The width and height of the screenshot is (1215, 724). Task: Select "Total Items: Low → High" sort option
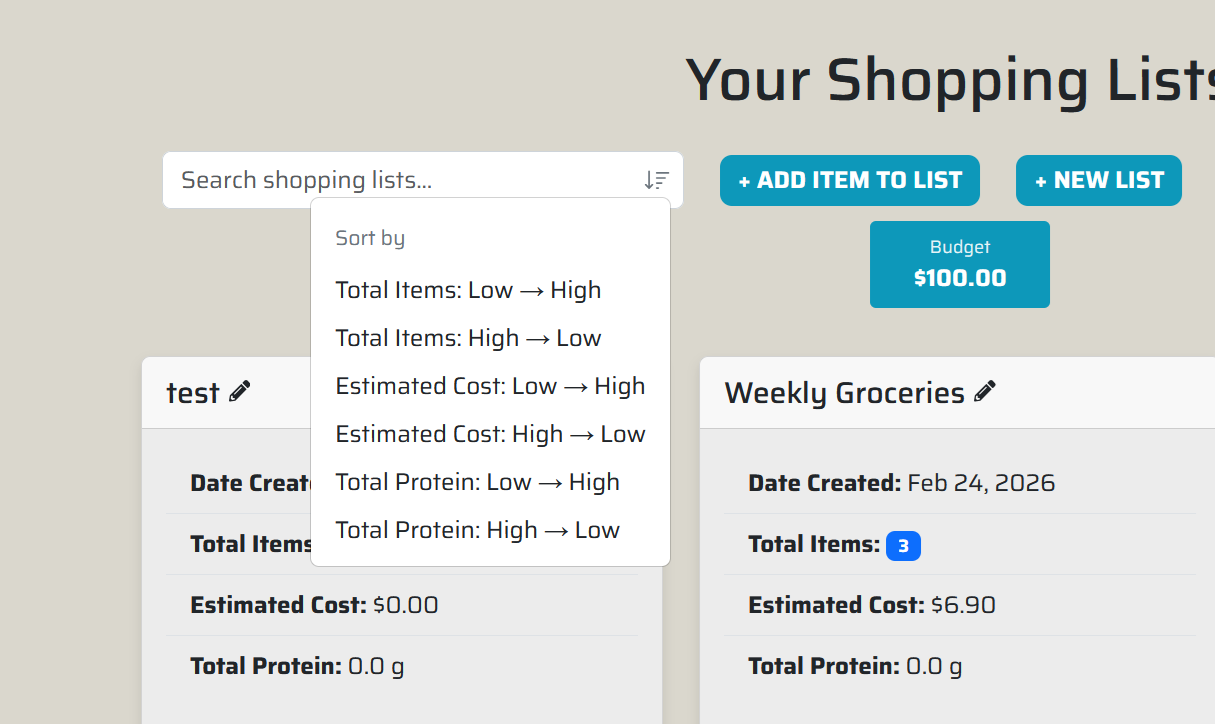point(468,290)
